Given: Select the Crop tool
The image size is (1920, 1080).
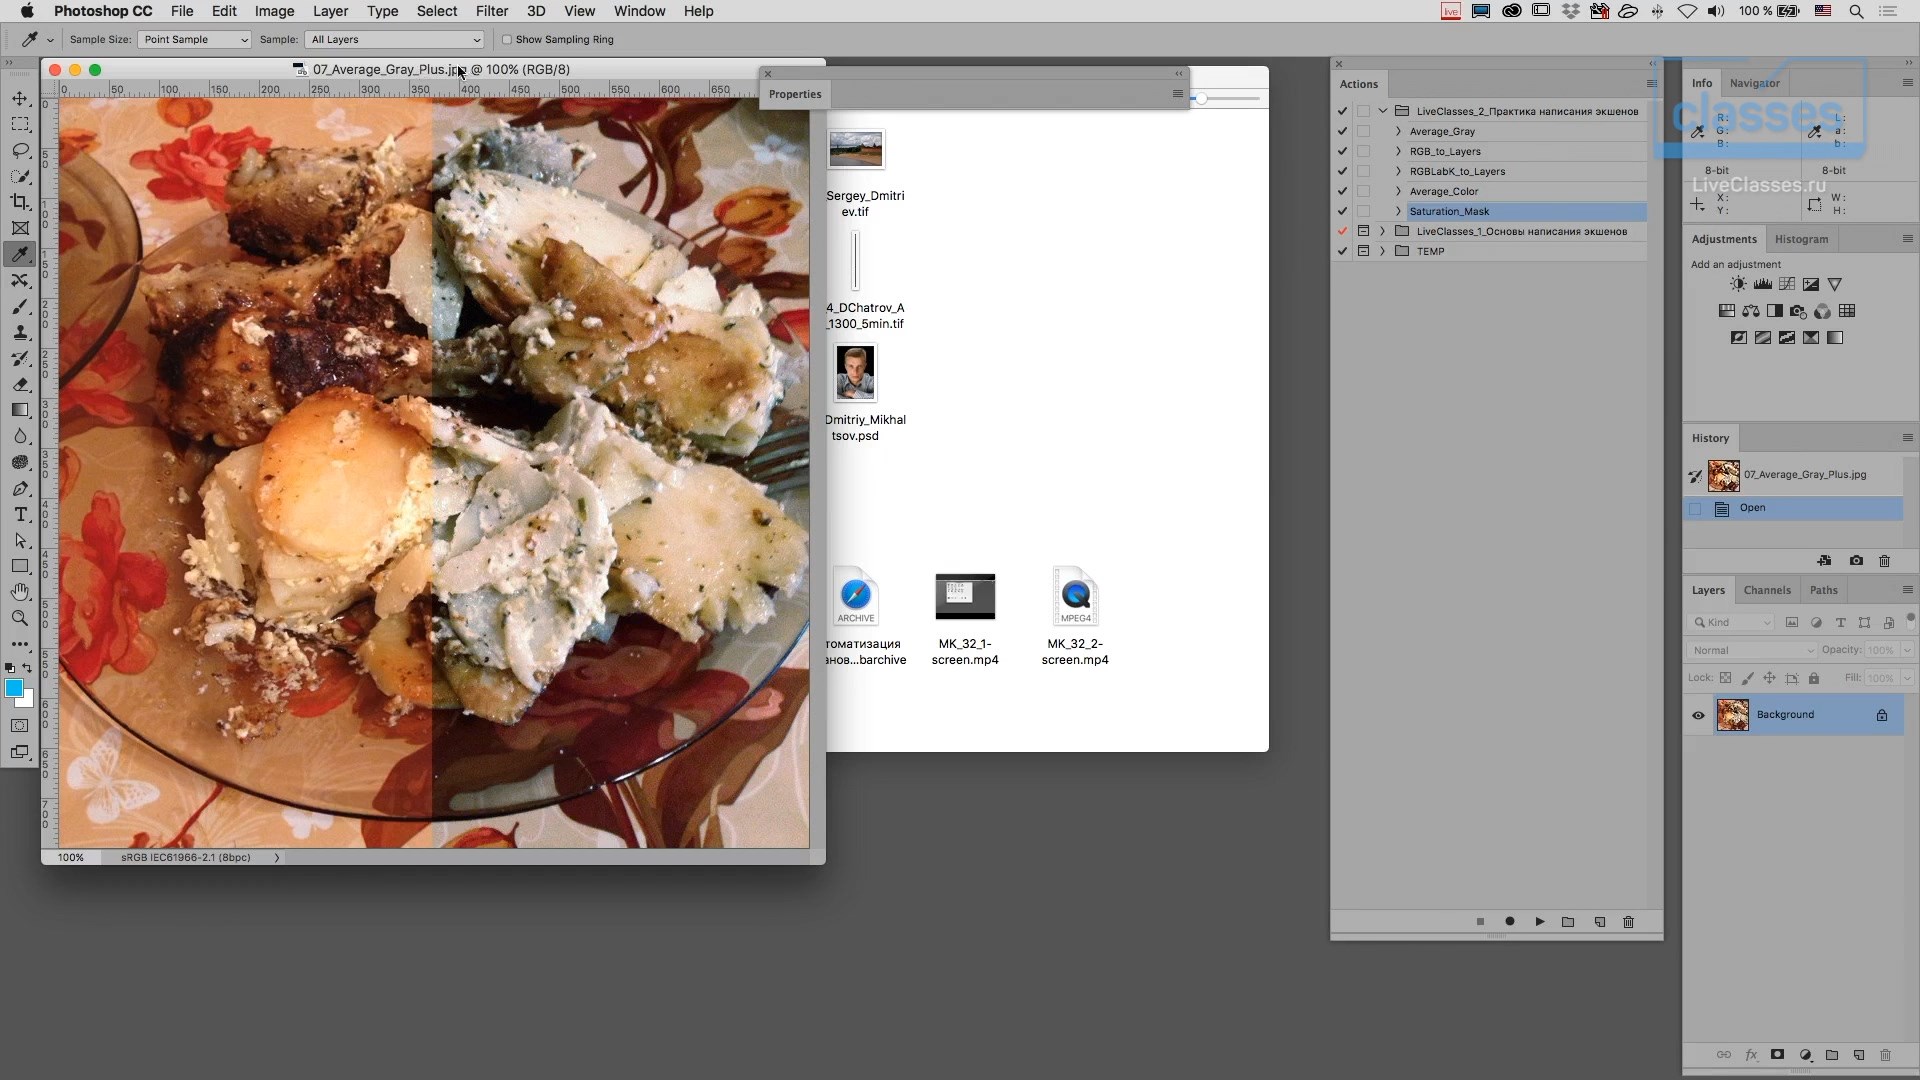Looking at the screenshot, I should pos(20,202).
